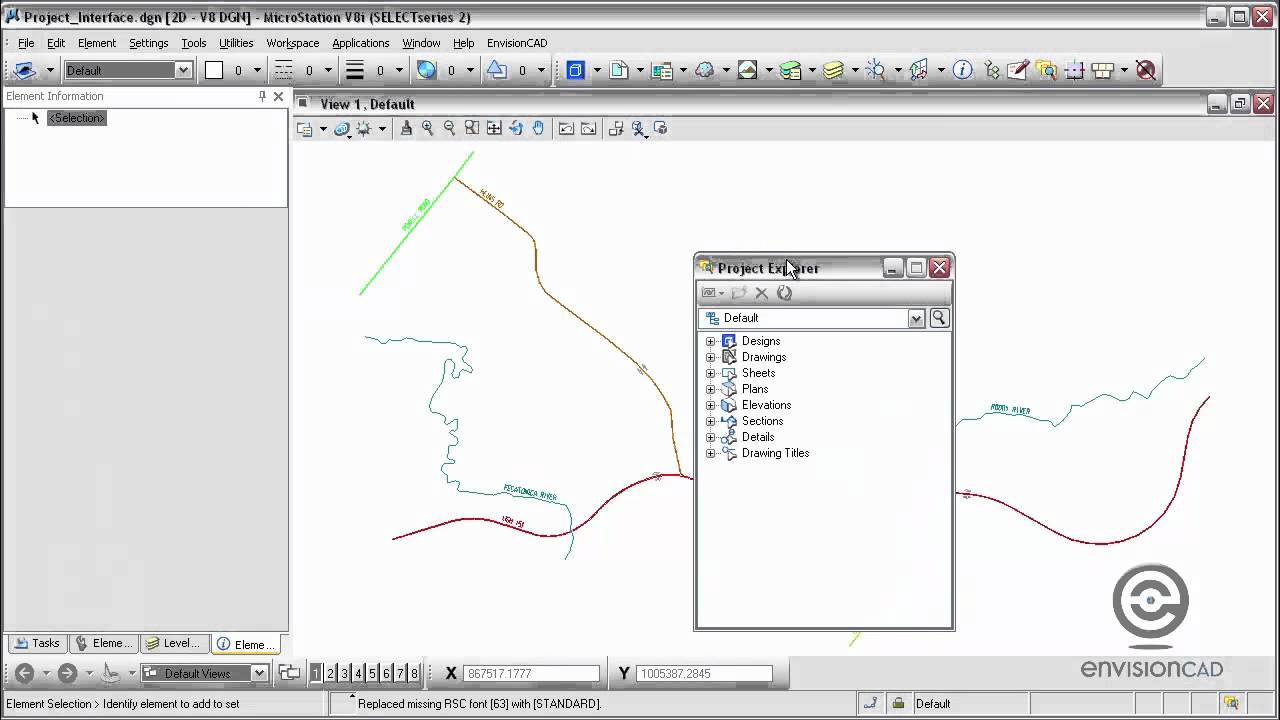Switch to the Tasks tab
The width and height of the screenshot is (1280, 720).
(x=37, y=643)
